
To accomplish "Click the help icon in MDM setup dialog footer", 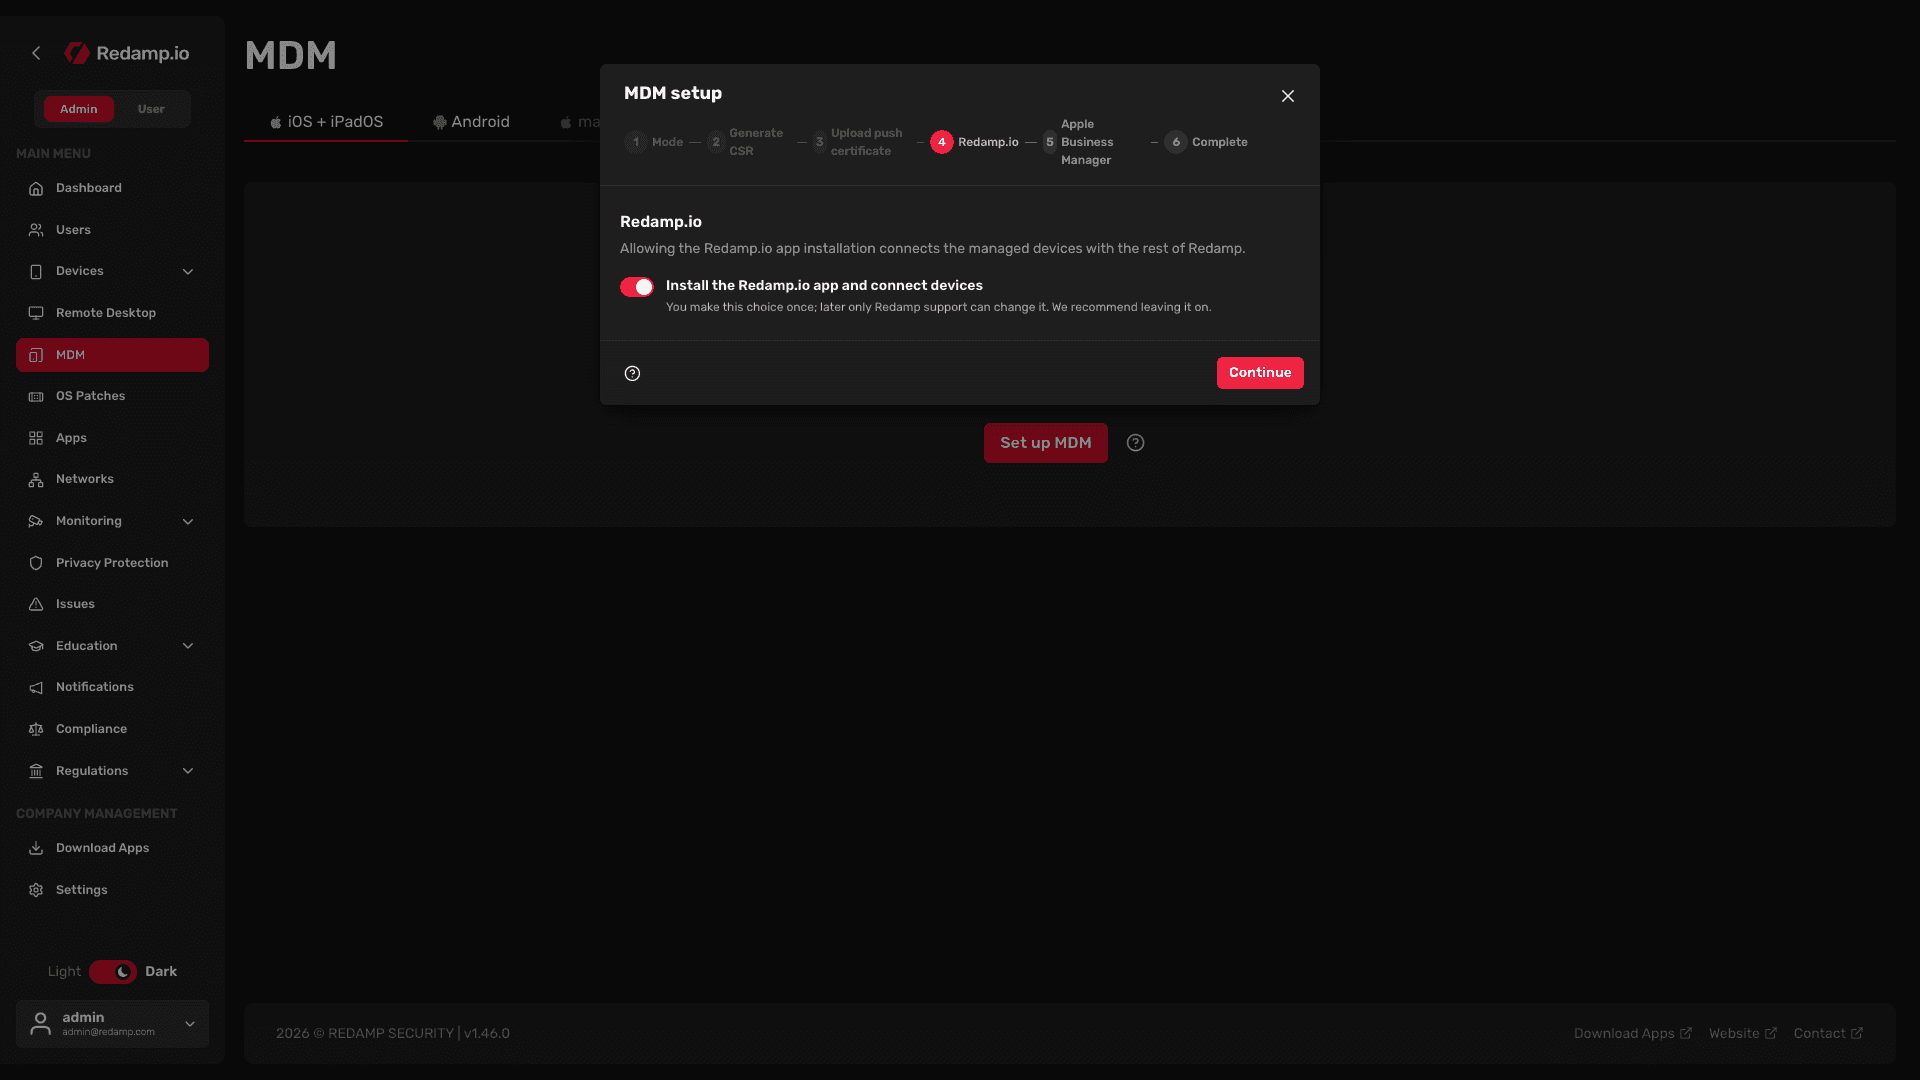I will pyautogui.click(x=632, y=373).
